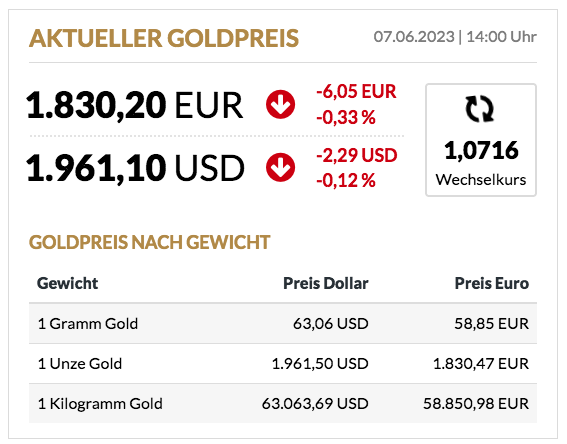567x444 pixels.
Task: Select the 1 Unze Gold row
Action: click(x=283, y=363)
